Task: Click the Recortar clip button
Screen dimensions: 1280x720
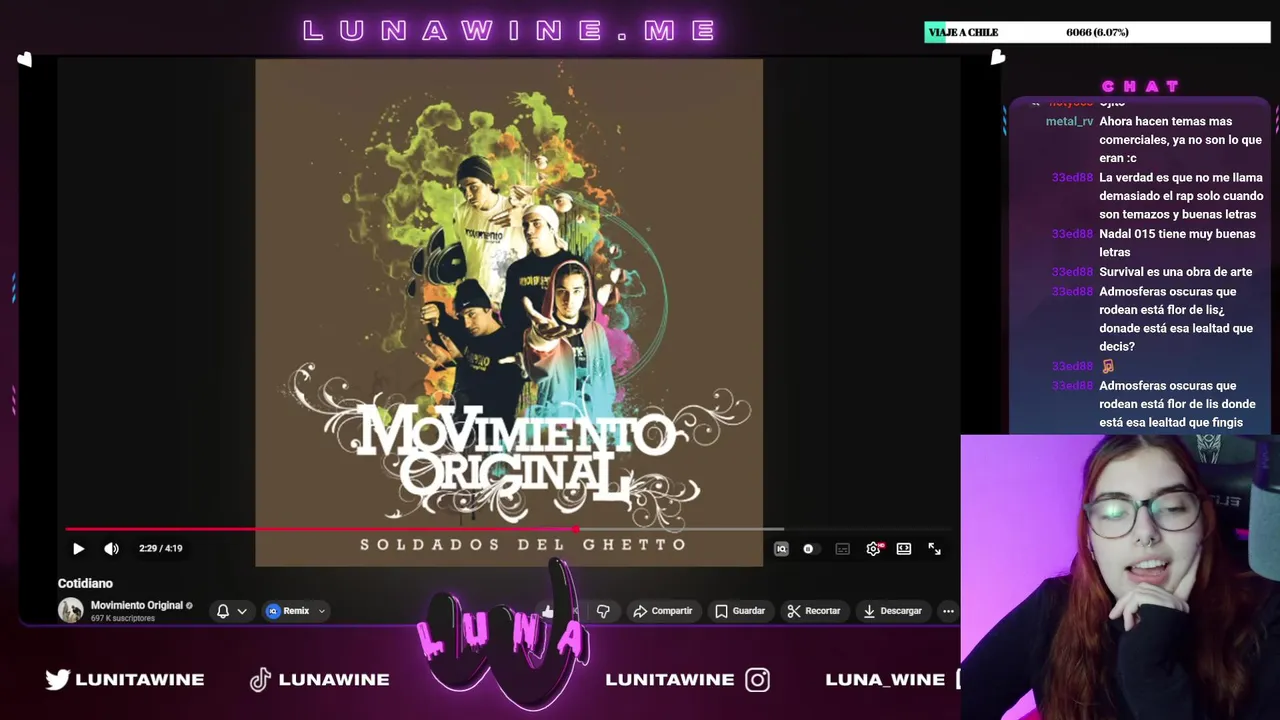Action: 813,611
